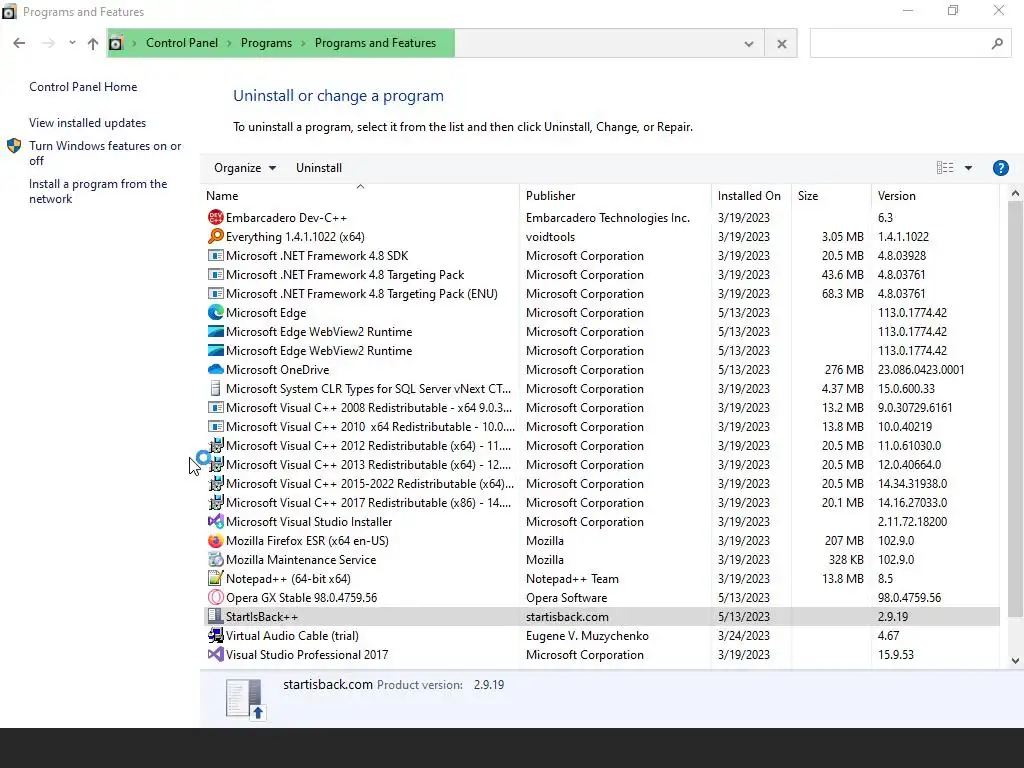Click Embarcadero Technologies Inc. publisher cell
Viewport: 1024px width, 768px height.
tap(607, 217)
